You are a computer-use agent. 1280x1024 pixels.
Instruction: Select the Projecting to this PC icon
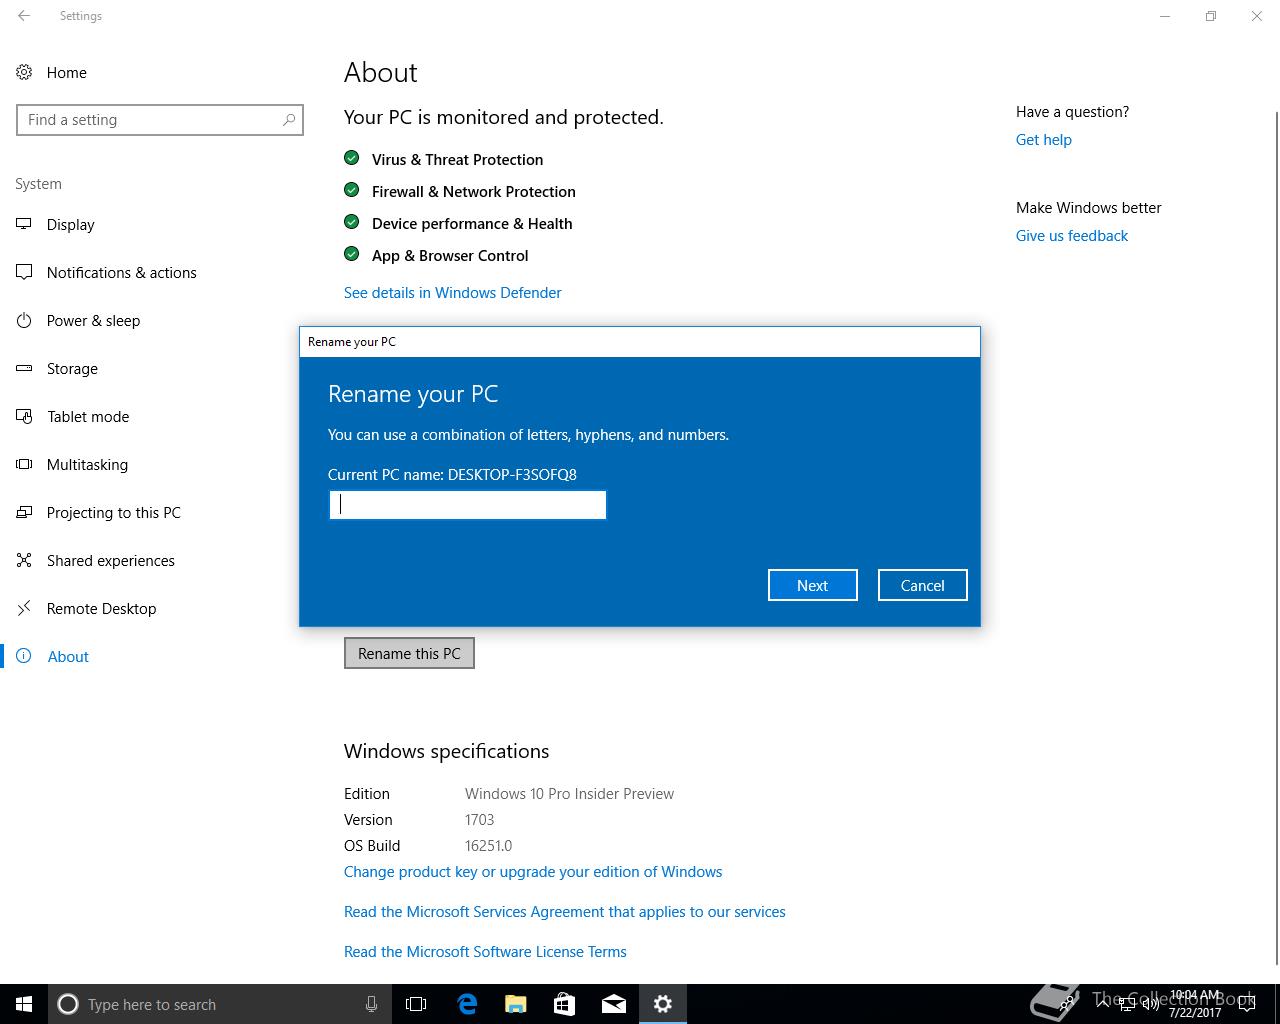click(x=24, y=512)
